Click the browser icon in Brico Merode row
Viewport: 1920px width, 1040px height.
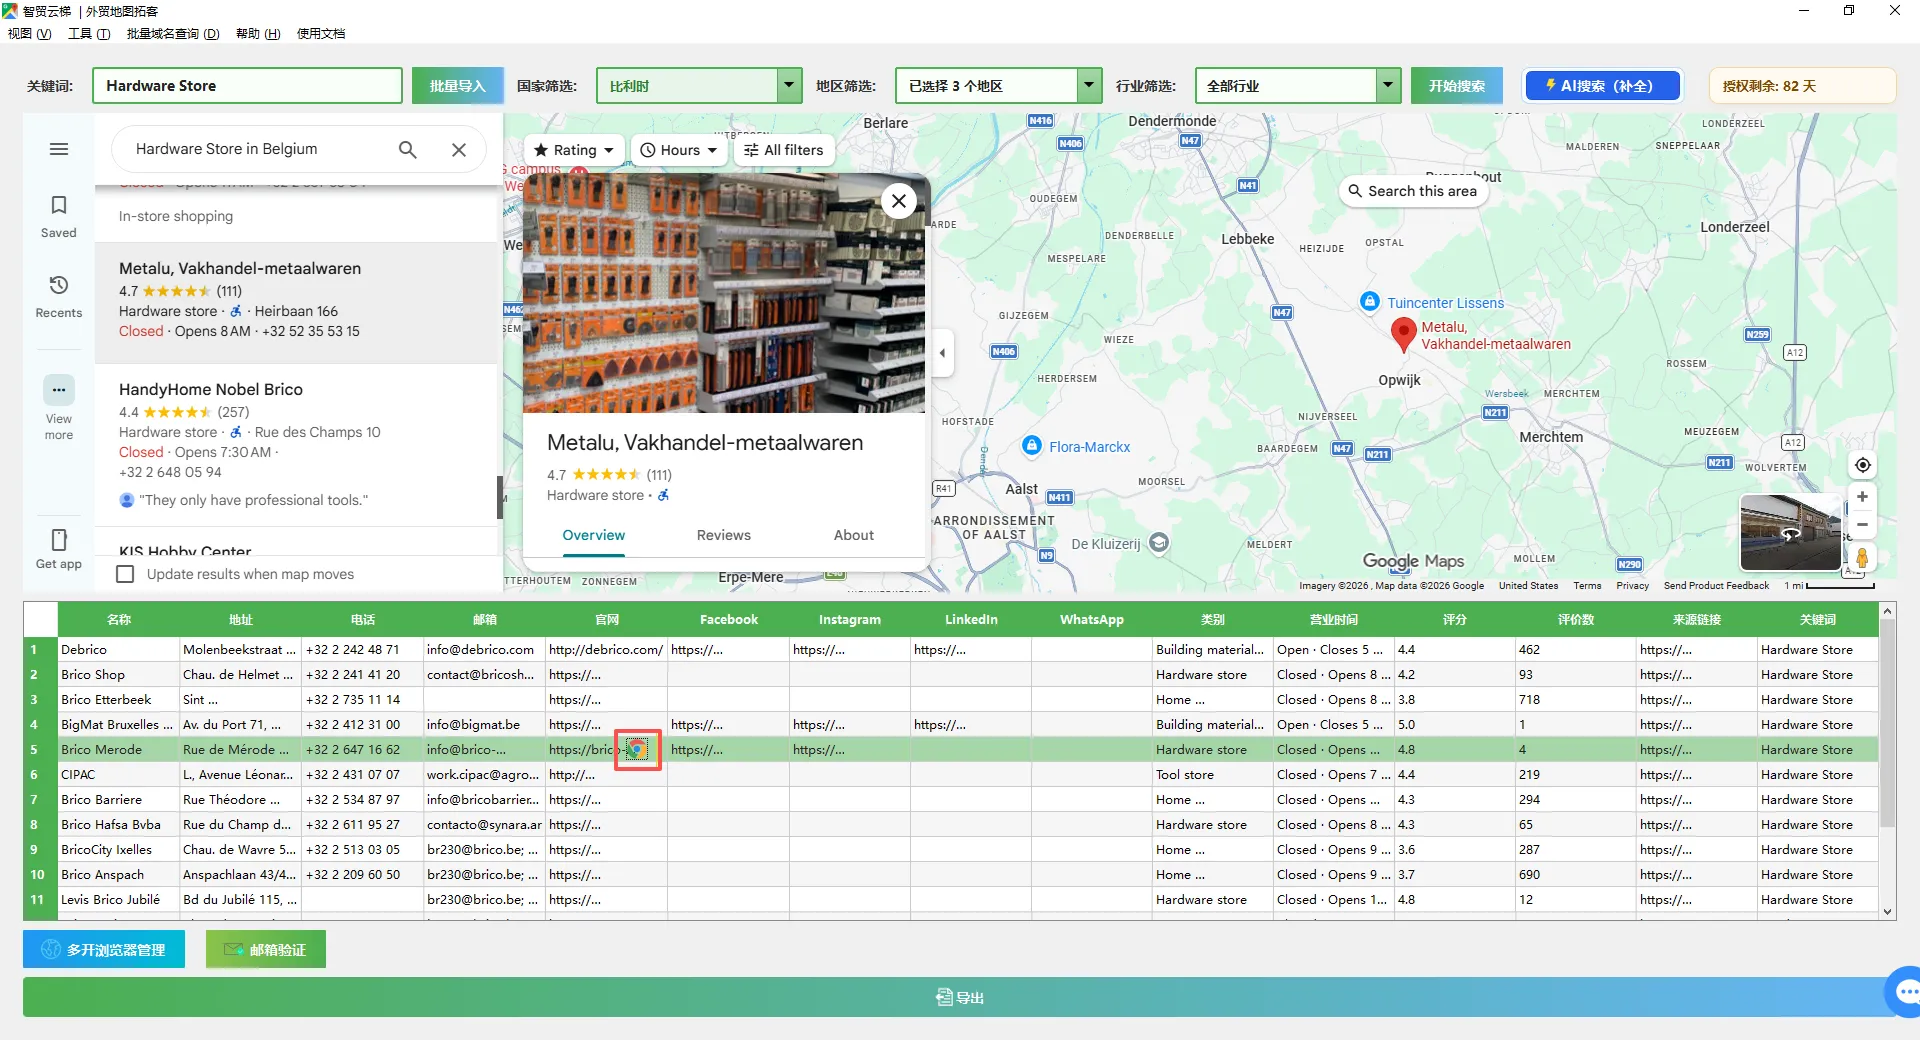click(637, 749)
